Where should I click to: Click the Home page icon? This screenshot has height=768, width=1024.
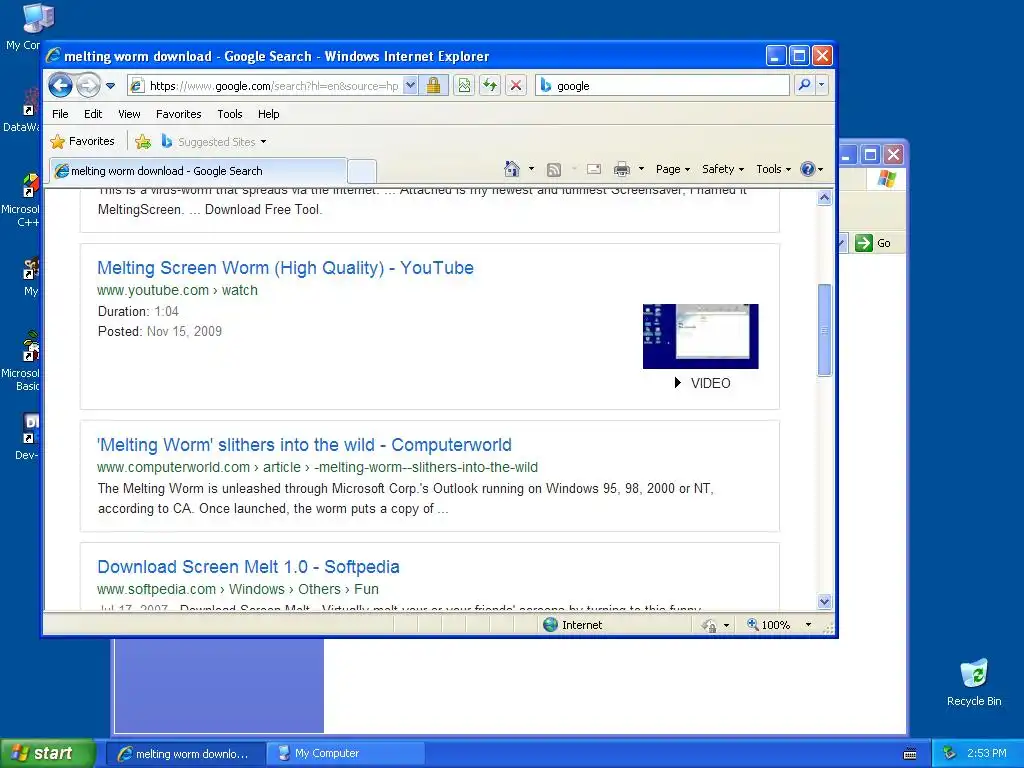click(x=512, y=169)
